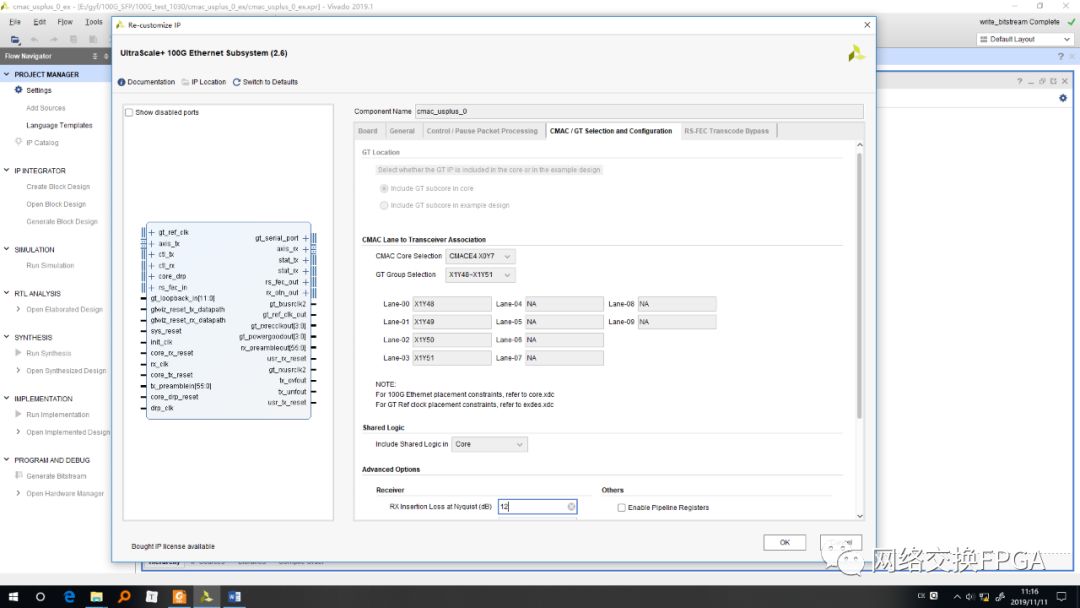Expand the gt_ref_clk port plus icon
Image resolution: width=1080 pixels, height=608 pixels.
click(x=152, y=233)
